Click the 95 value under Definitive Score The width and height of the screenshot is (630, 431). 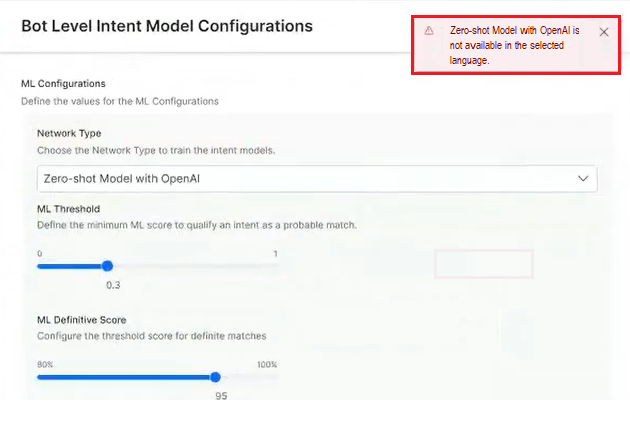click(222, 396)
